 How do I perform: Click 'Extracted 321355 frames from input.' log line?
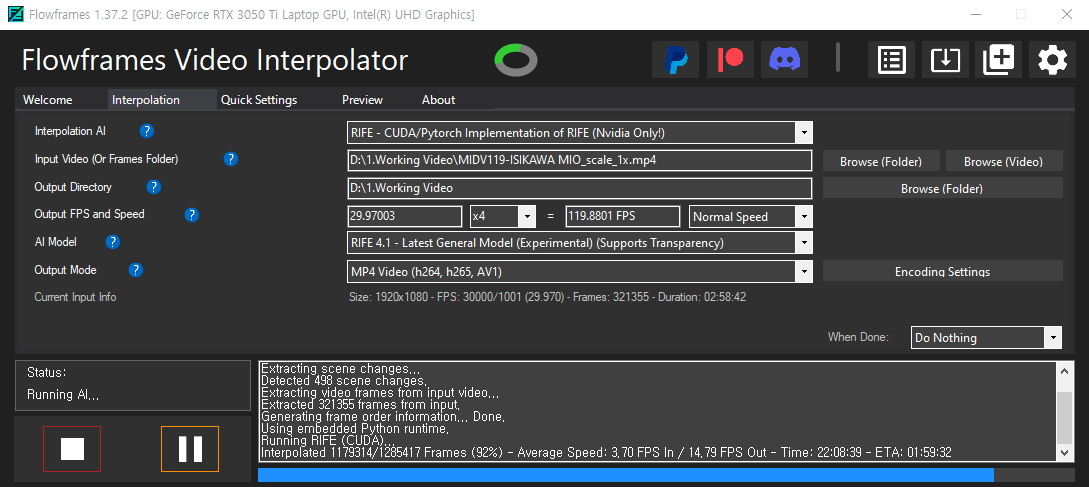[x=360, y=404]
